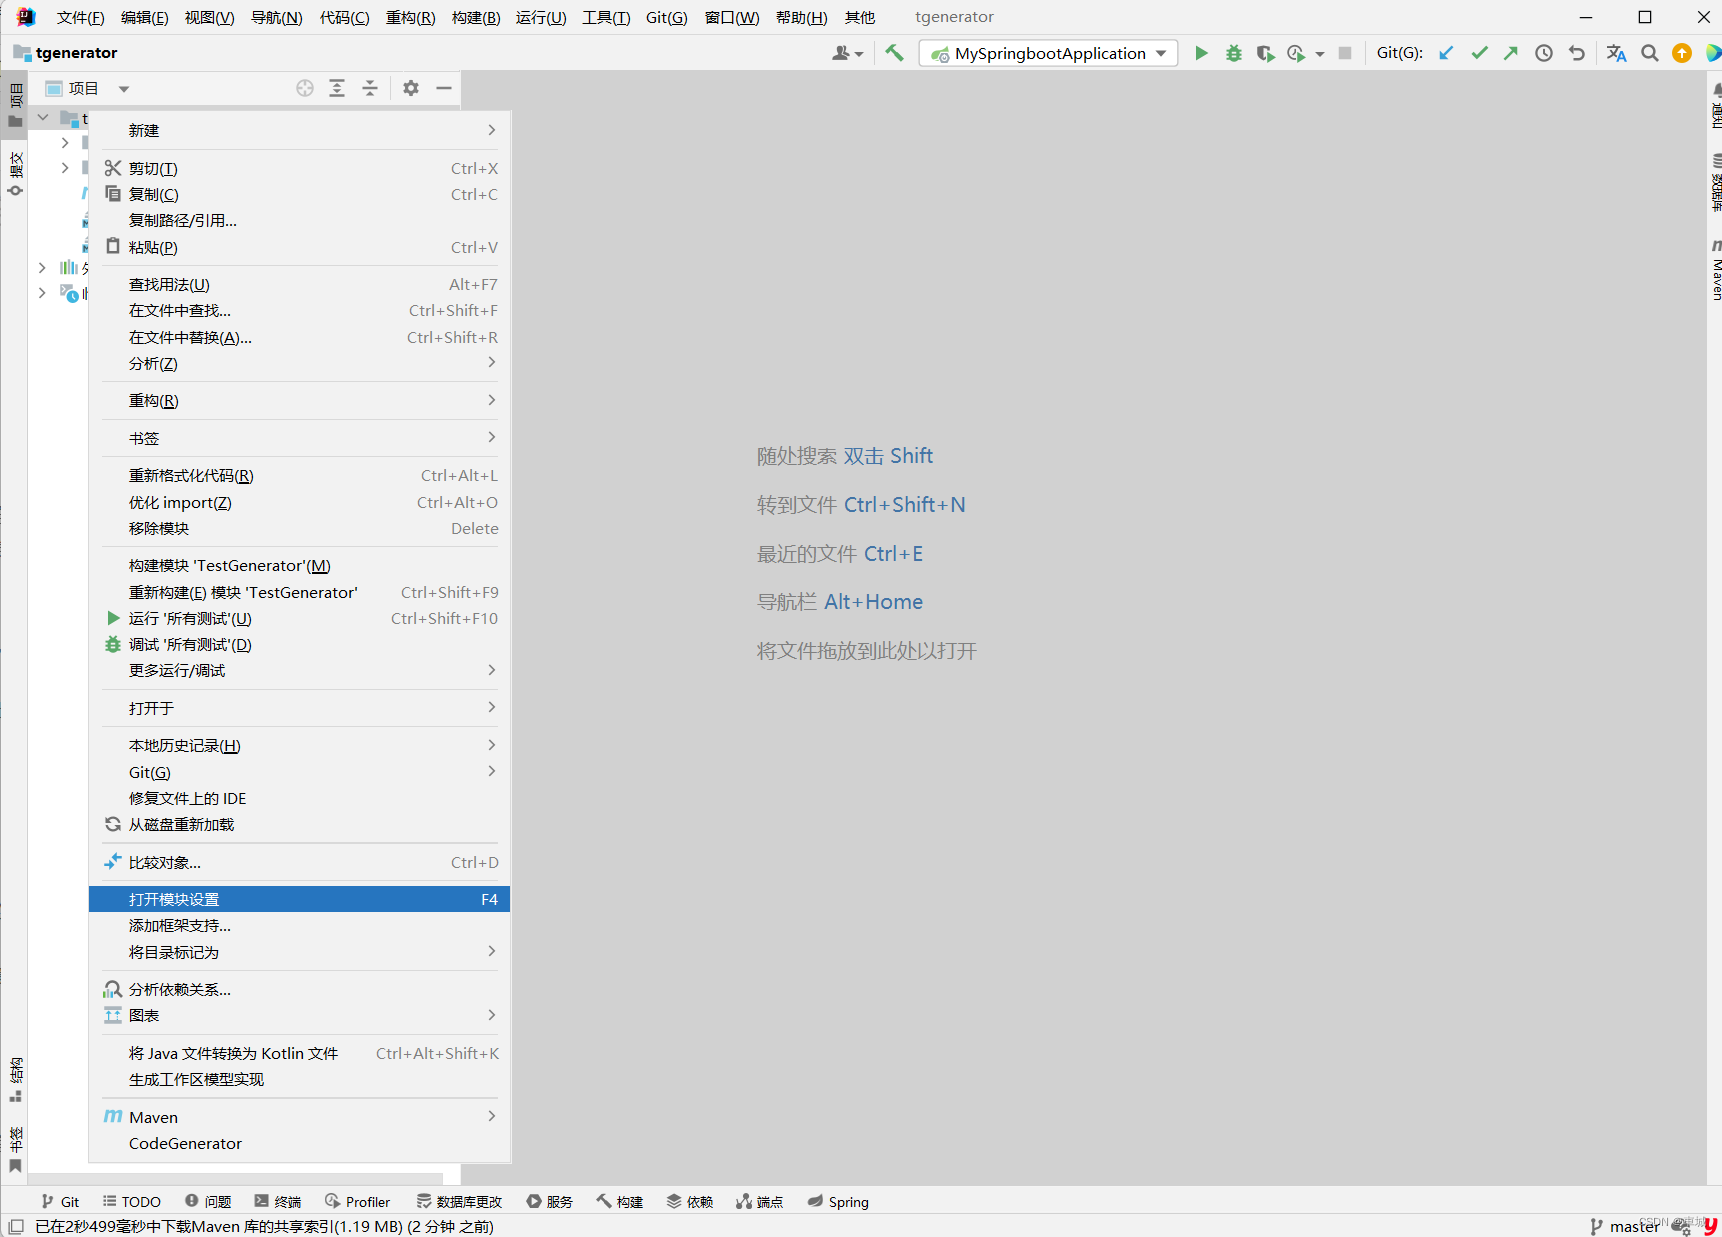Open the user account icon dropdown
Viewport: 1722px width, 1237px height.
tap(847, 53)
